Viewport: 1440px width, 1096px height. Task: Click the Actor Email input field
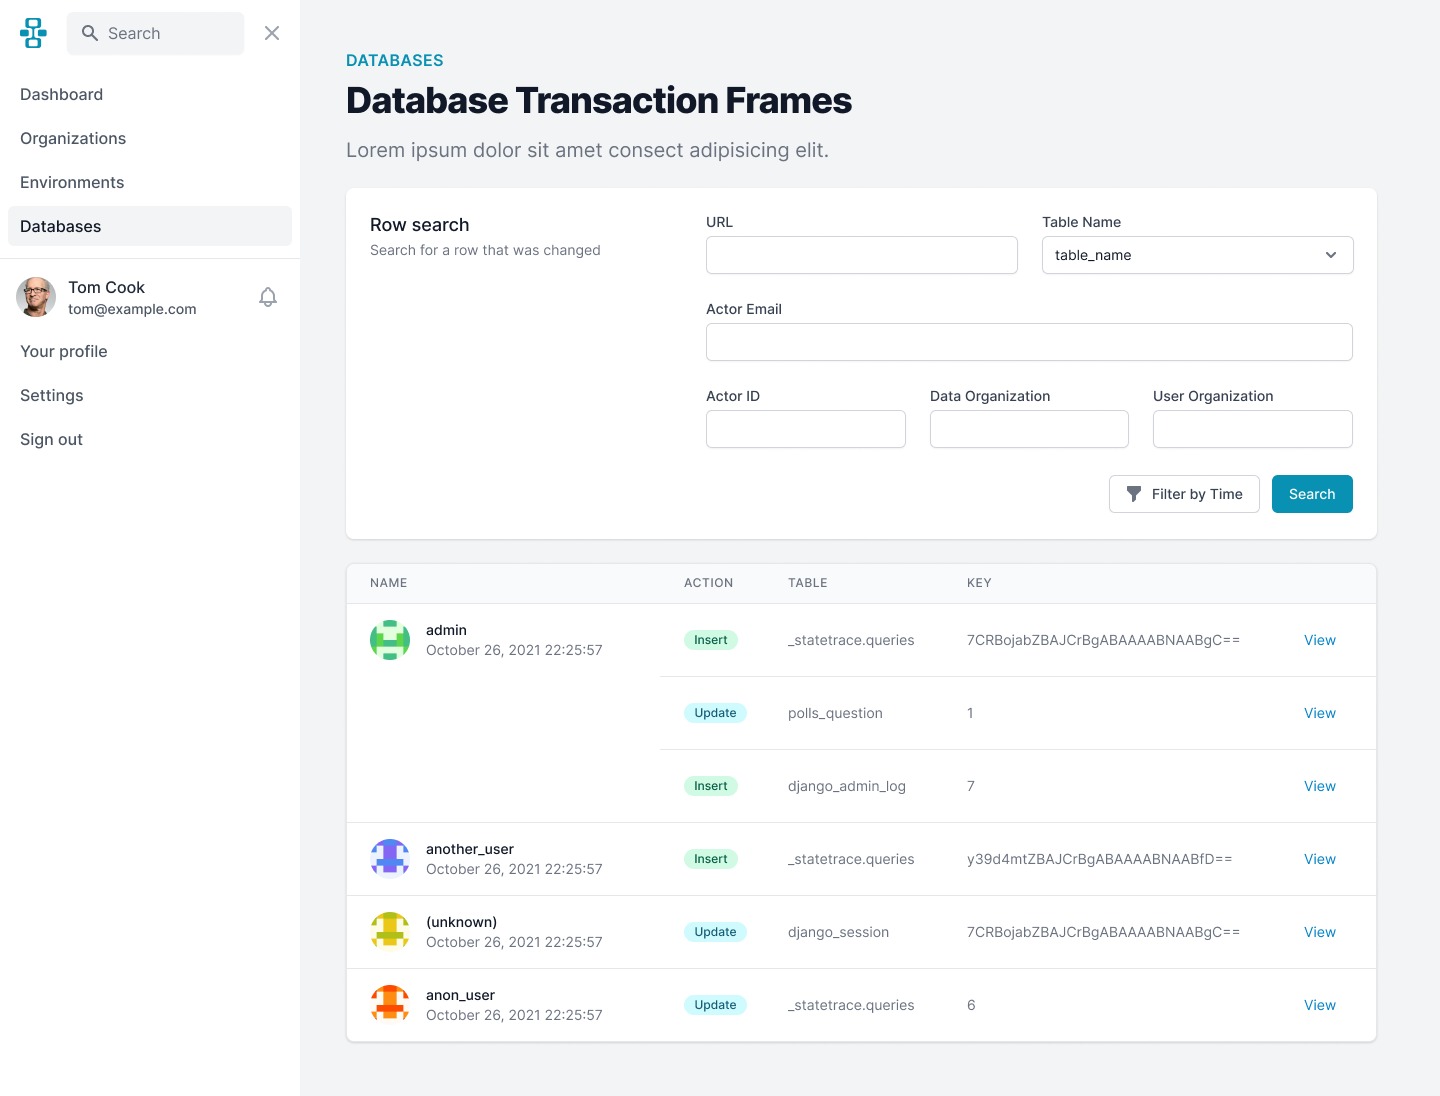[1029, 342]
